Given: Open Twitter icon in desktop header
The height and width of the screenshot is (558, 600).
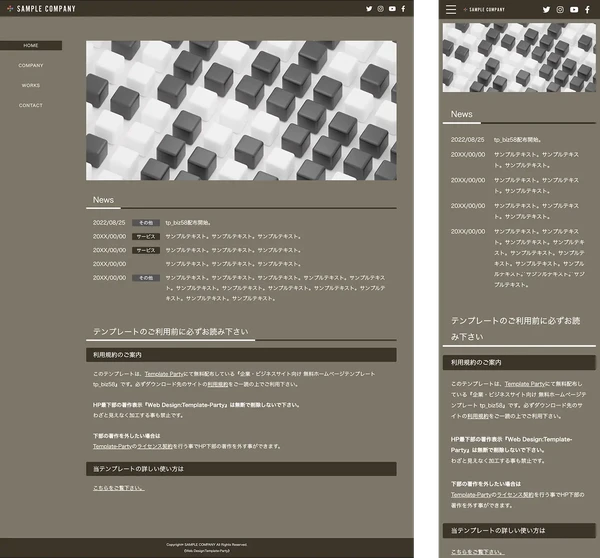Looking at the screenshot, I should tap(369, 9).
